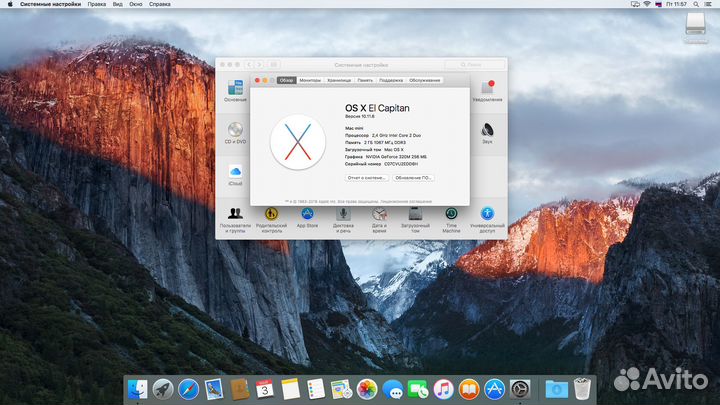This screenshot has width=720, height=405.
Task: Open FaceTime app in Dock
Action: click(x=418, y=389)
